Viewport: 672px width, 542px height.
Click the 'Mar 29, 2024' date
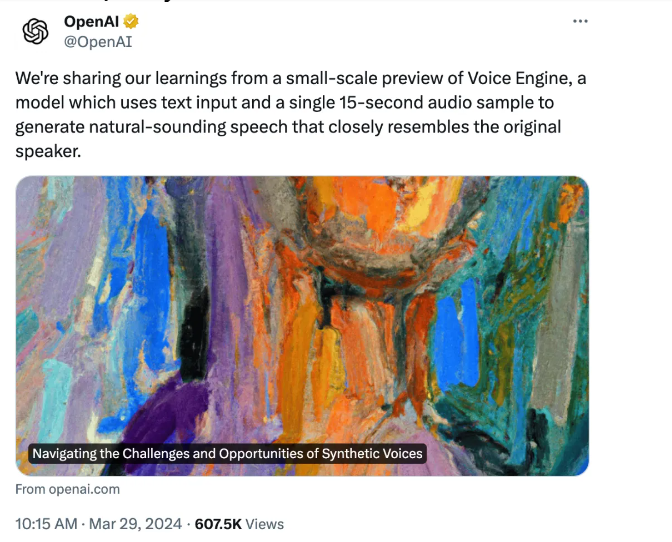pyautogui.click(x=135, y=524)
